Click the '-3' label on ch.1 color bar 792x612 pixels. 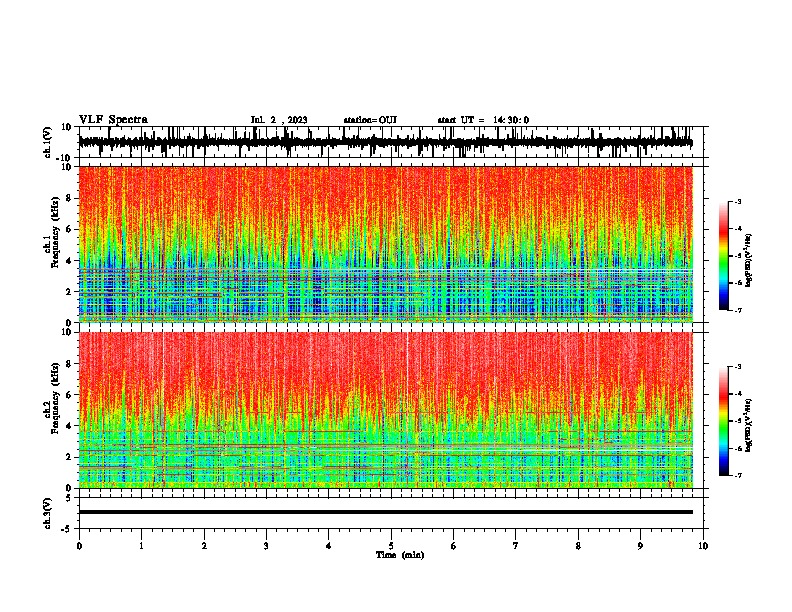738,201
